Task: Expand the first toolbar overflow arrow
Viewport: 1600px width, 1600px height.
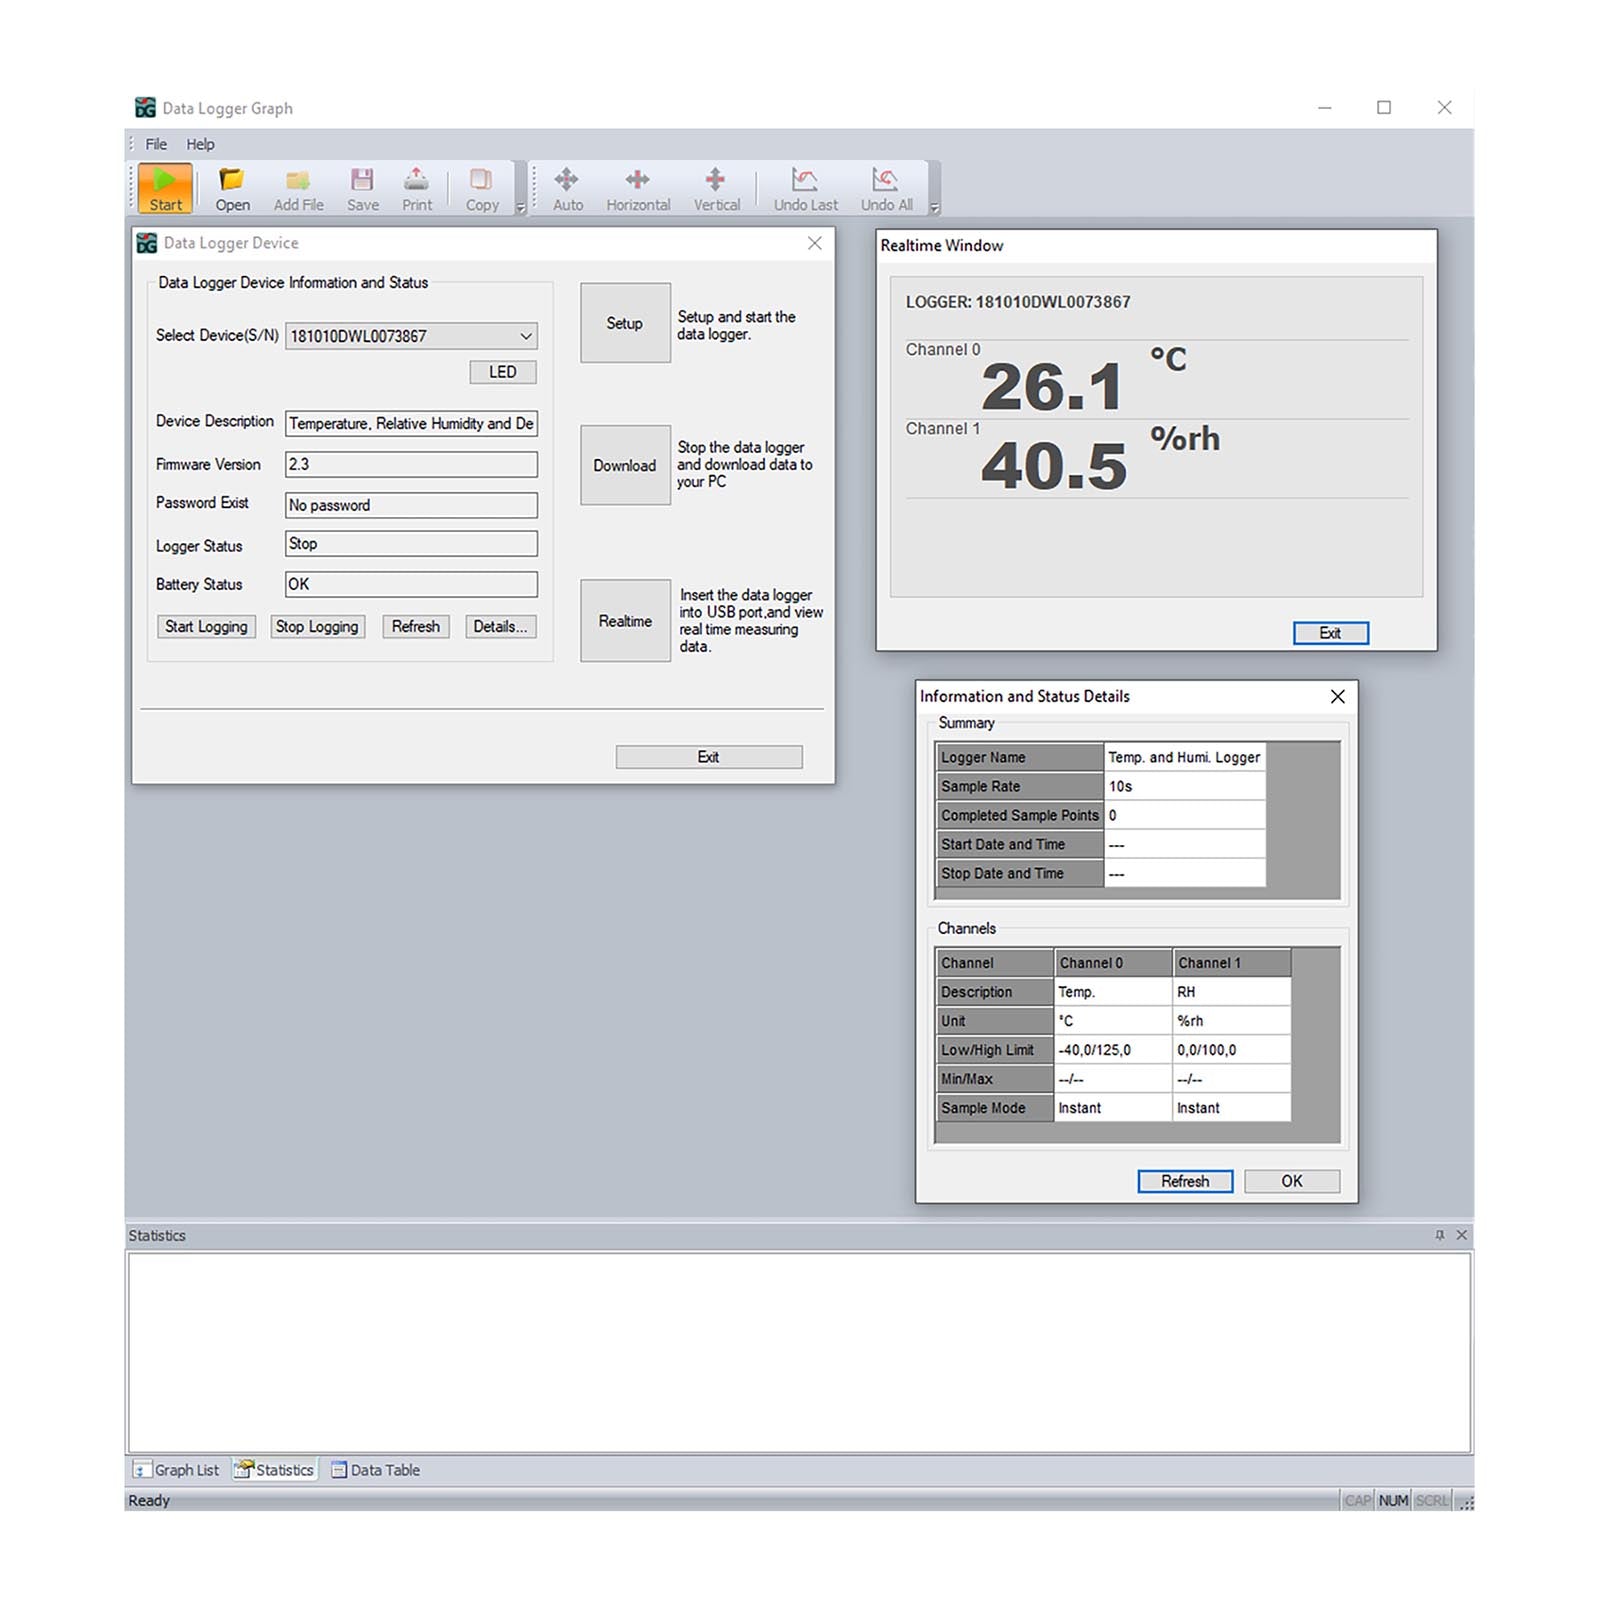Action: click(520, 208)
